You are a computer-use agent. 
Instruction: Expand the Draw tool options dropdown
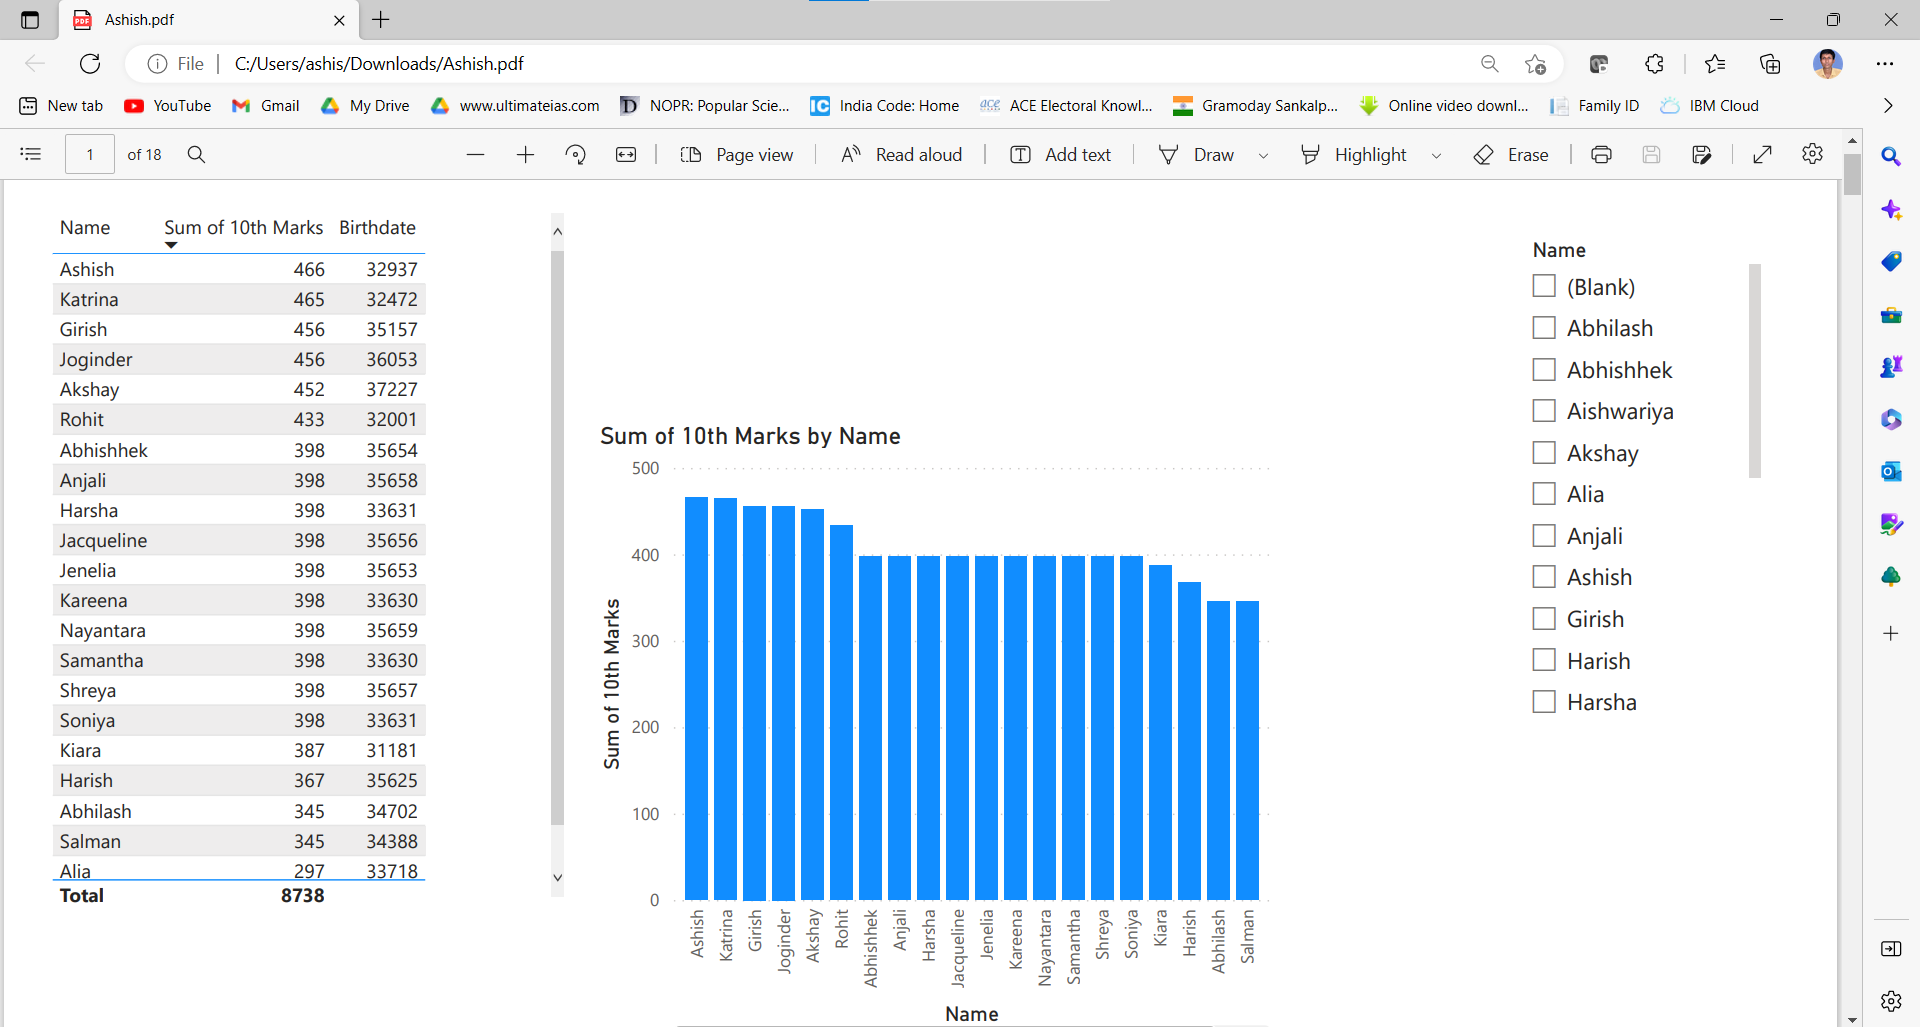[x=1263, y=155]
